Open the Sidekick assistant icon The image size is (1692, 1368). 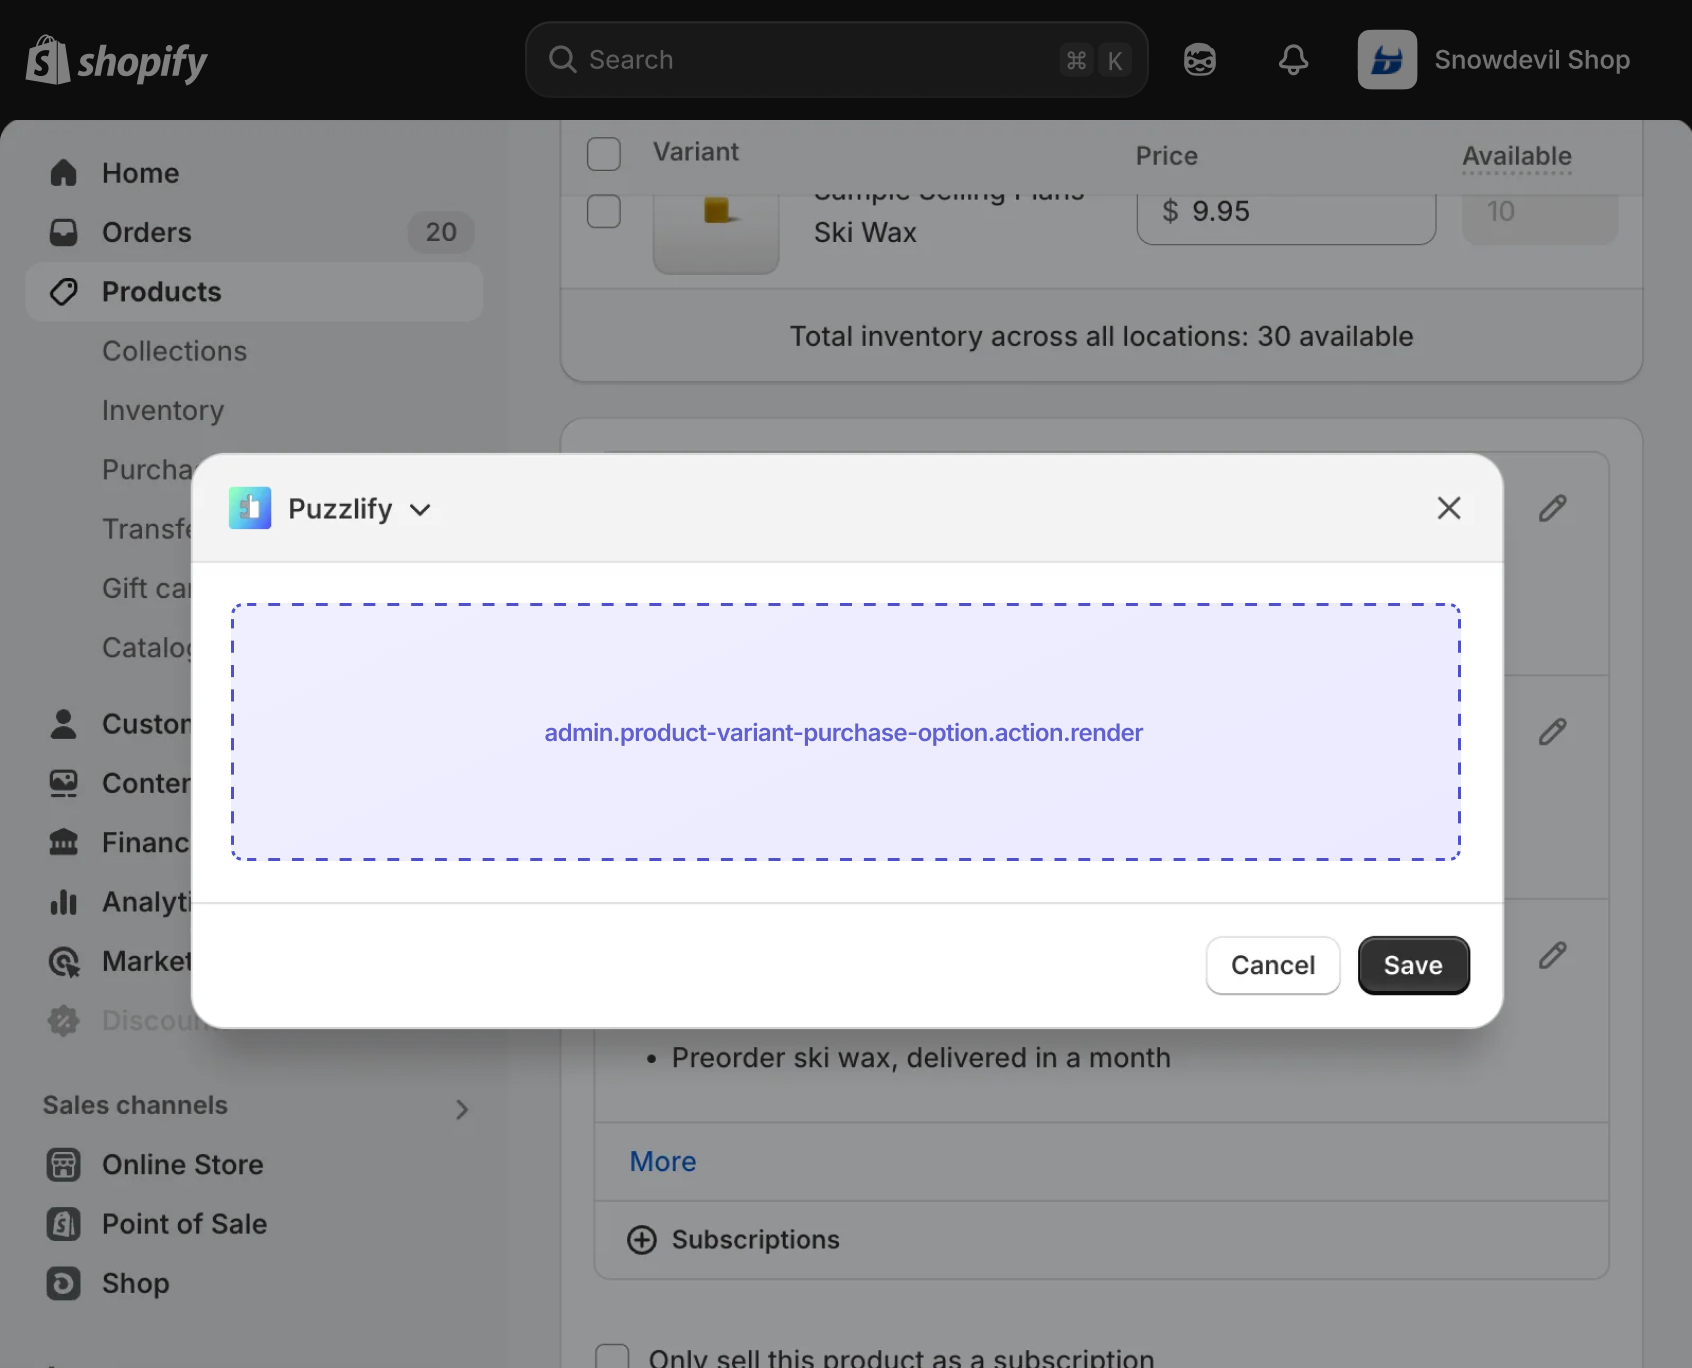click(1199, 60)
